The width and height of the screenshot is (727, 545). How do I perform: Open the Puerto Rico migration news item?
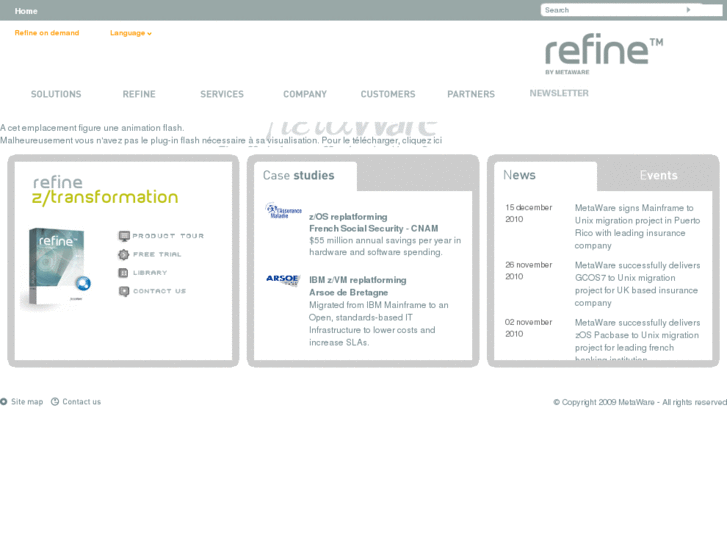pyautogui.click(x=638, y=227)
